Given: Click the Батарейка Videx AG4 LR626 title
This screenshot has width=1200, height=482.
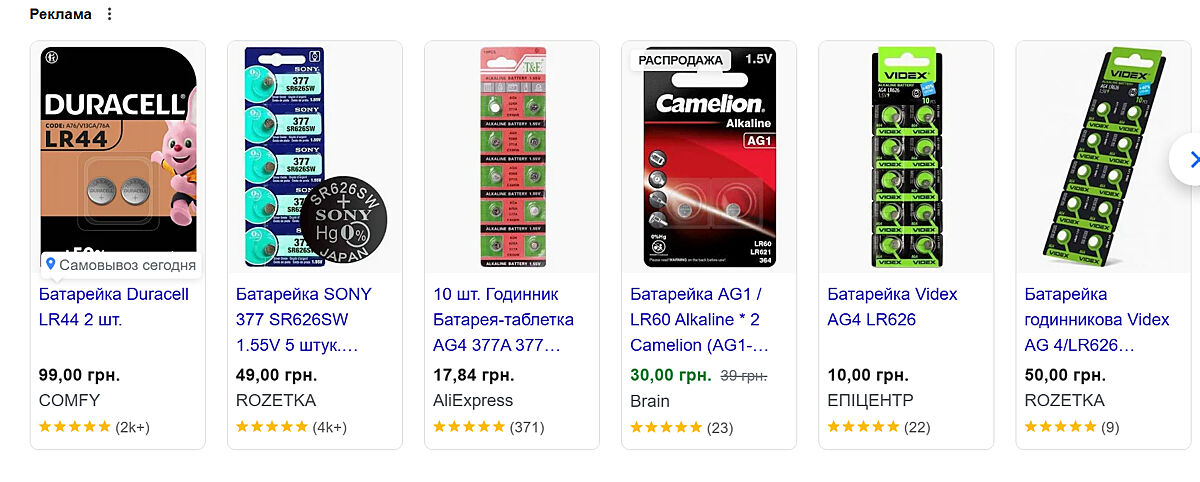Looking at the screenshot, I should [892, 307].
